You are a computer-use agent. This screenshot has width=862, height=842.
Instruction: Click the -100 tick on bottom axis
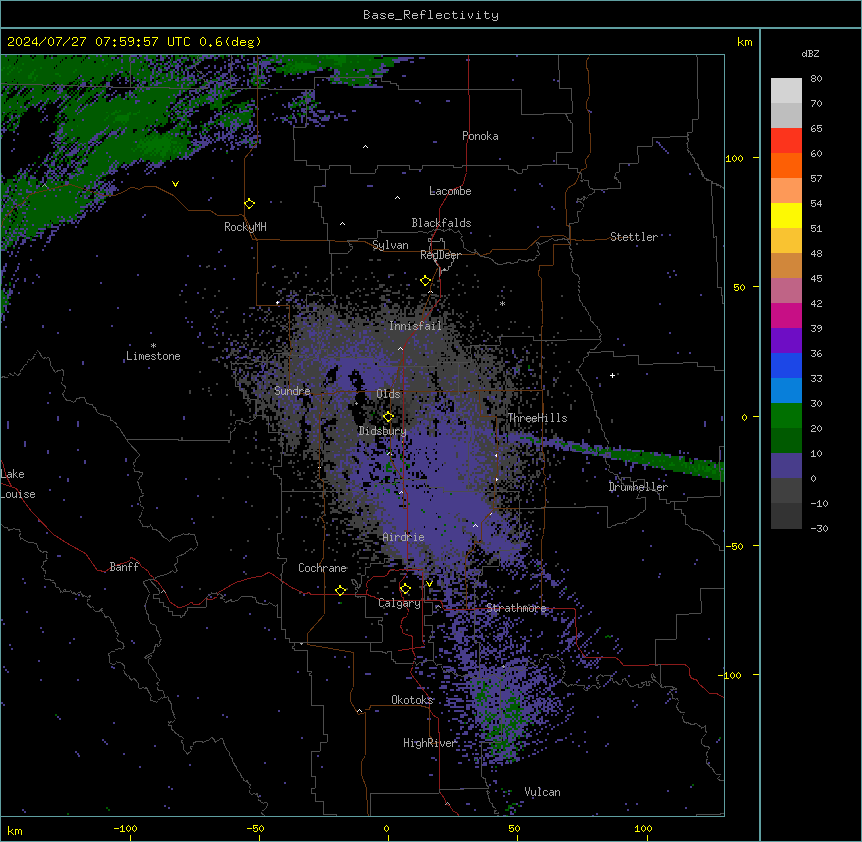[x=125, y=828]
